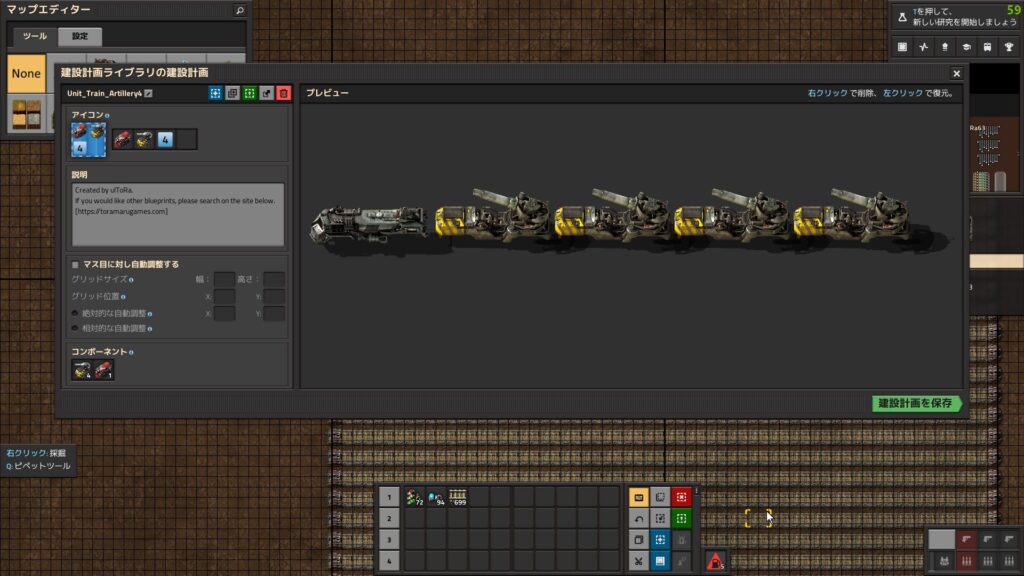Select quickbar row 3 button
The width and height of the screenshot is (1024, 576).
(389, 540)
